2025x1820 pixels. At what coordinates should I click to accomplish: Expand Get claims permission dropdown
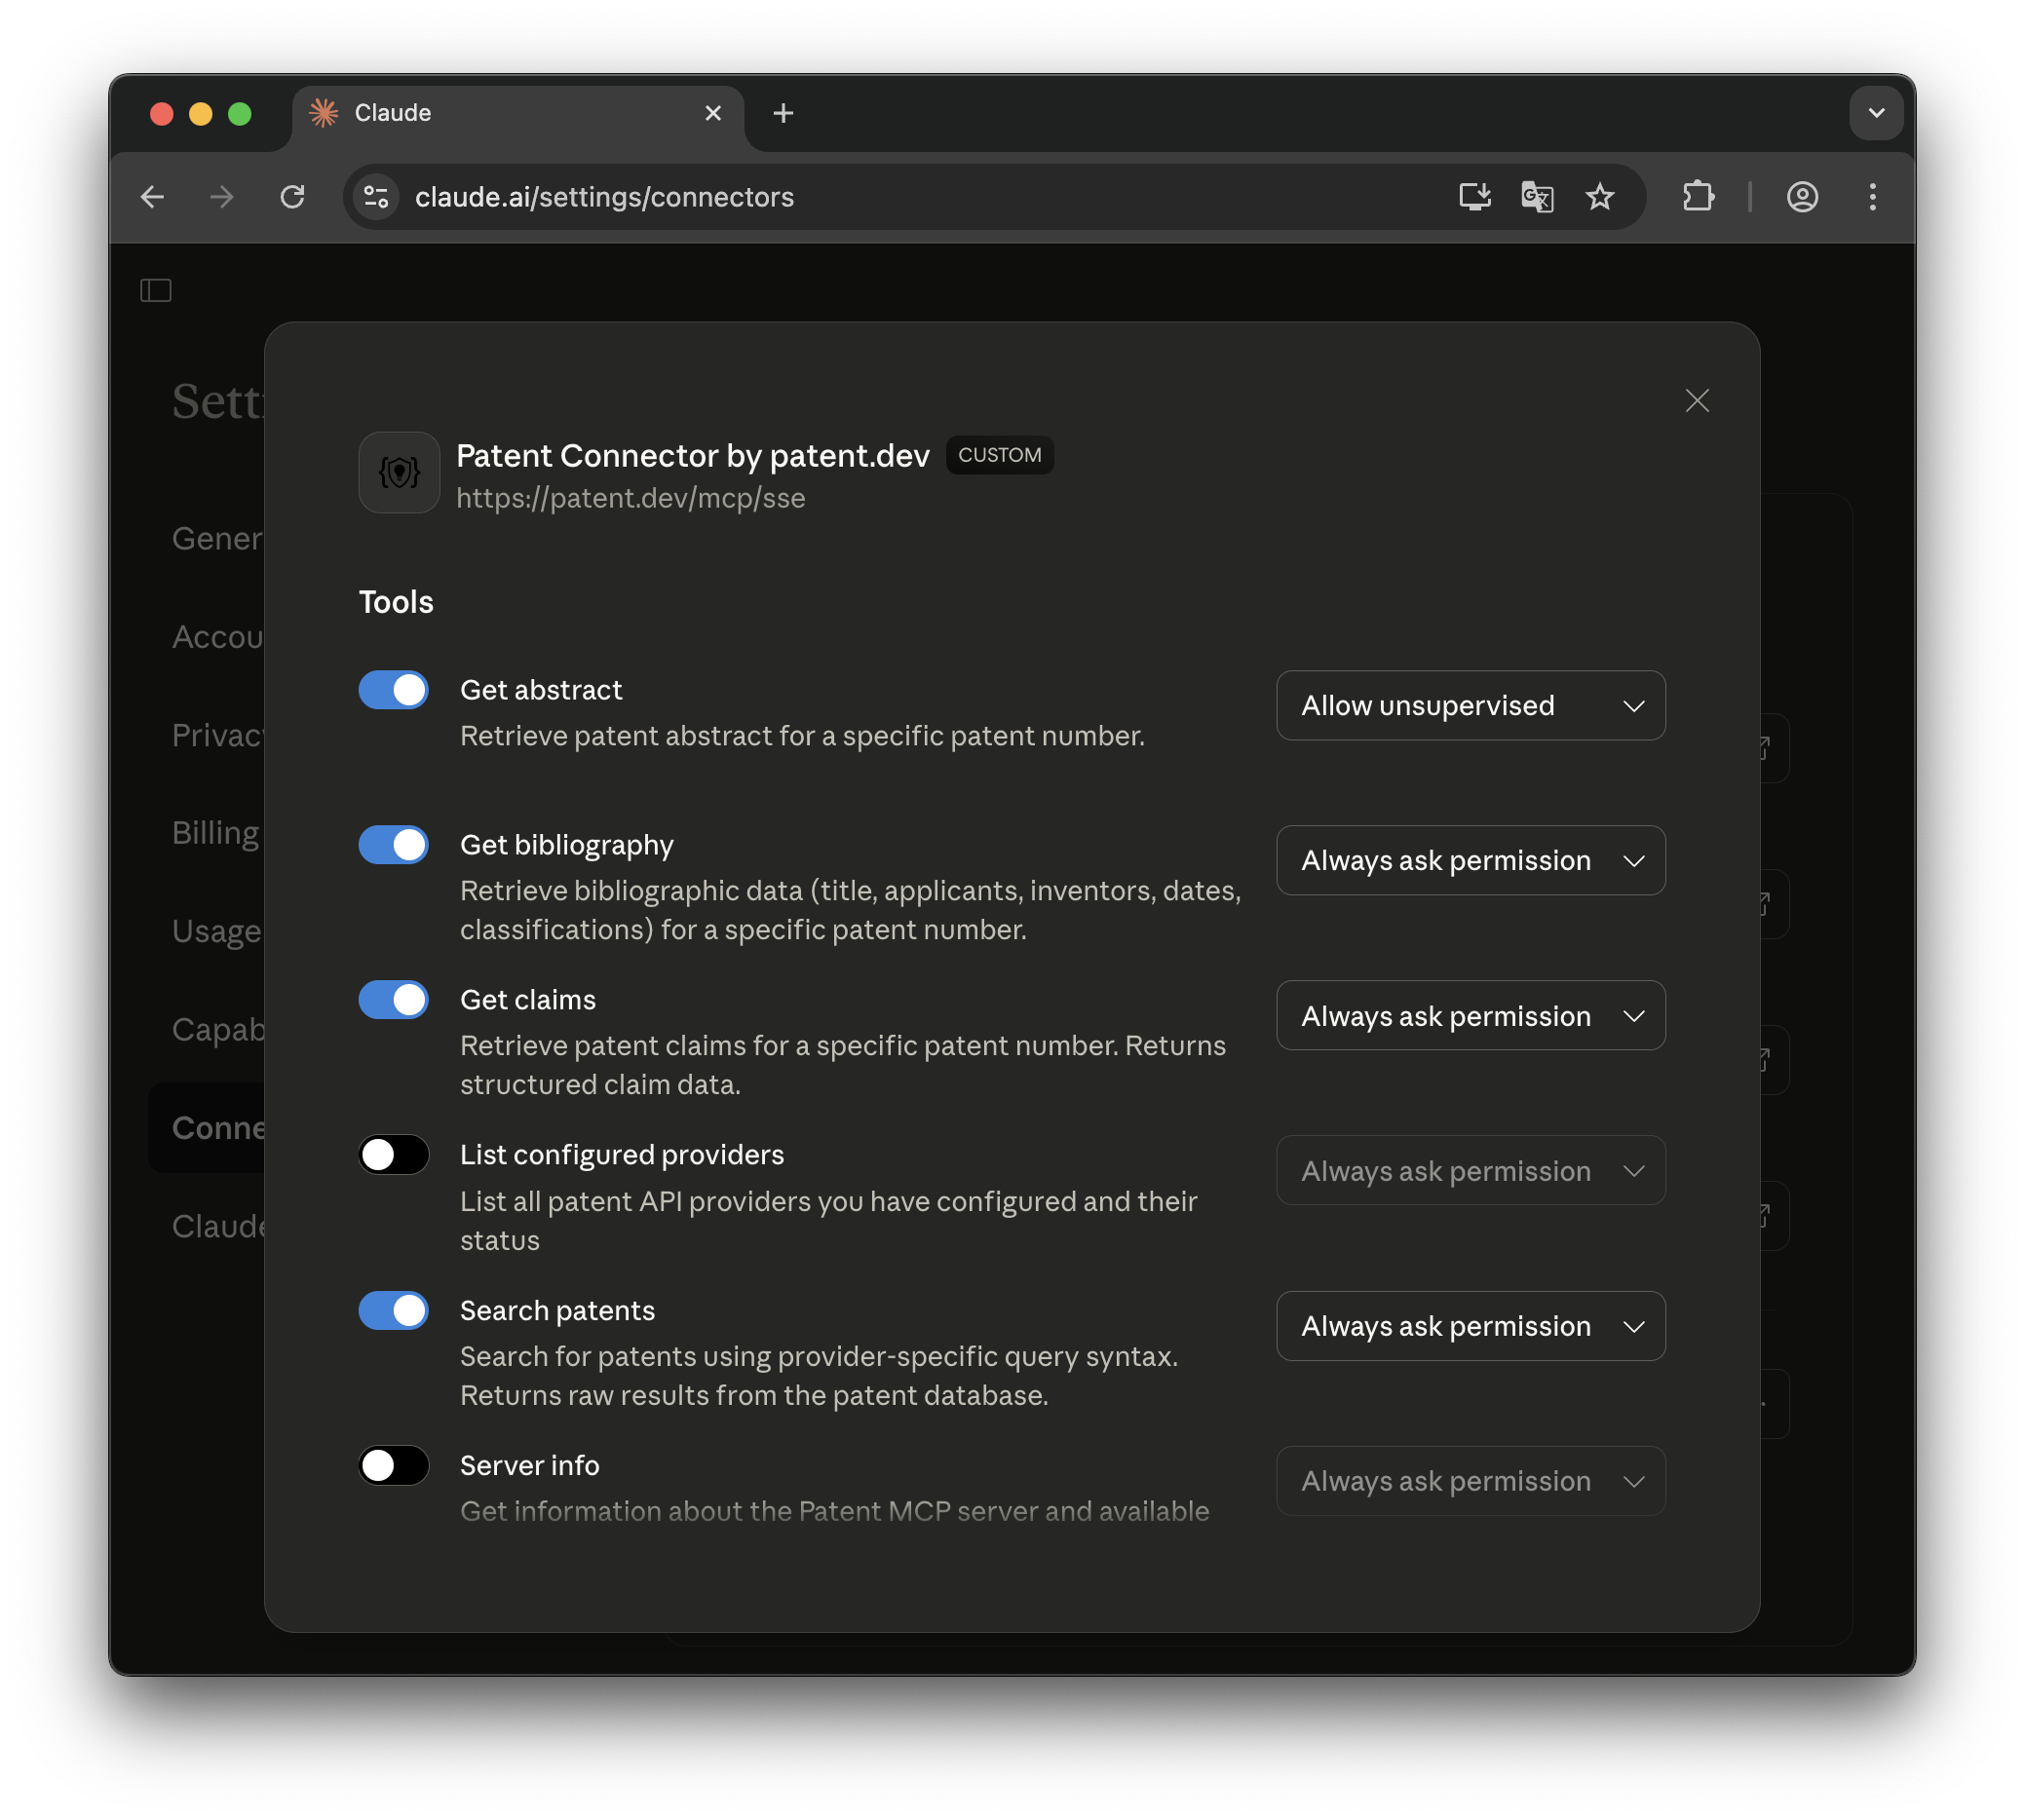click(x=1470, y=1016)
